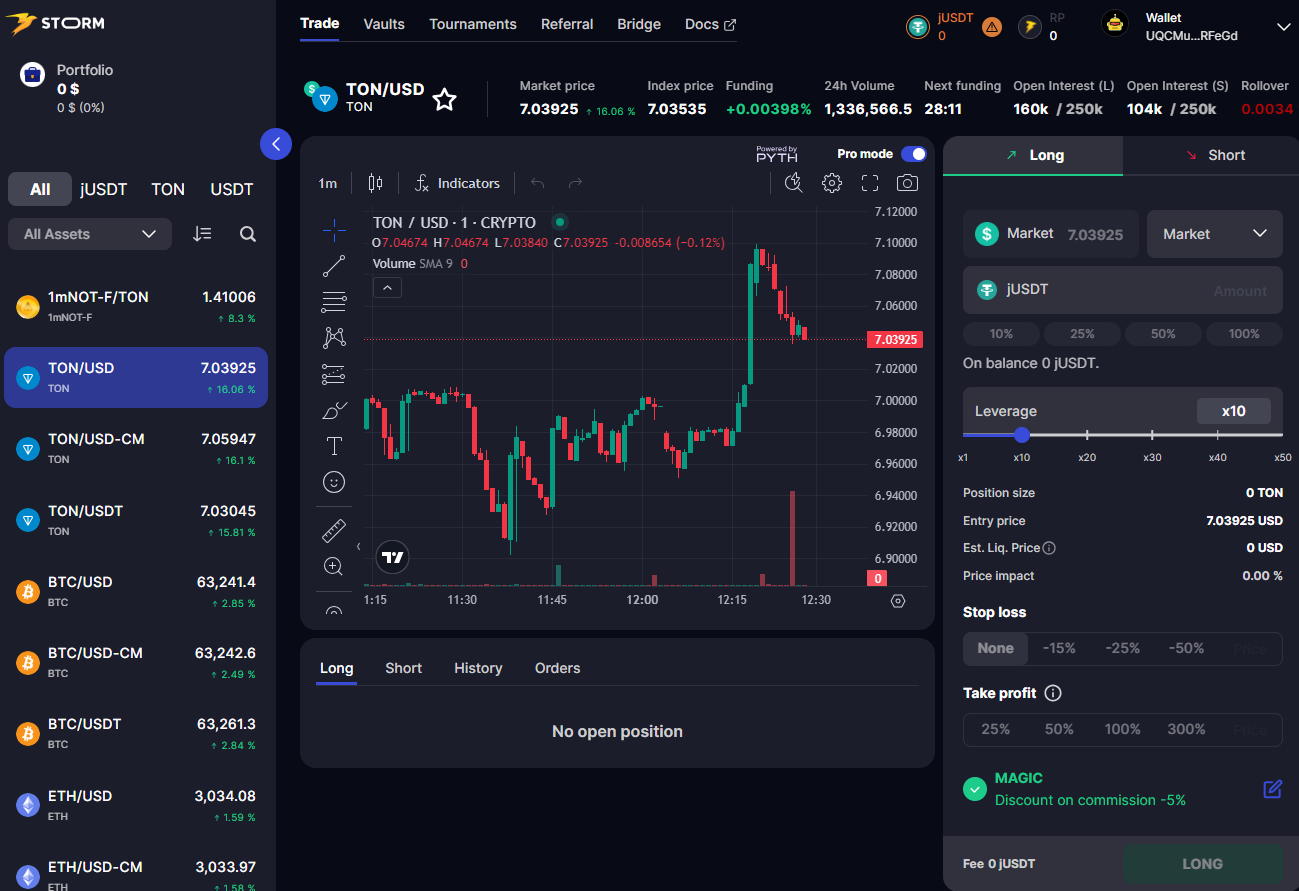Image resolution: width=1299 pixels, height=891 pixels.
Task: Switch chart to fullscreen mode
Action: pos(870,183)
